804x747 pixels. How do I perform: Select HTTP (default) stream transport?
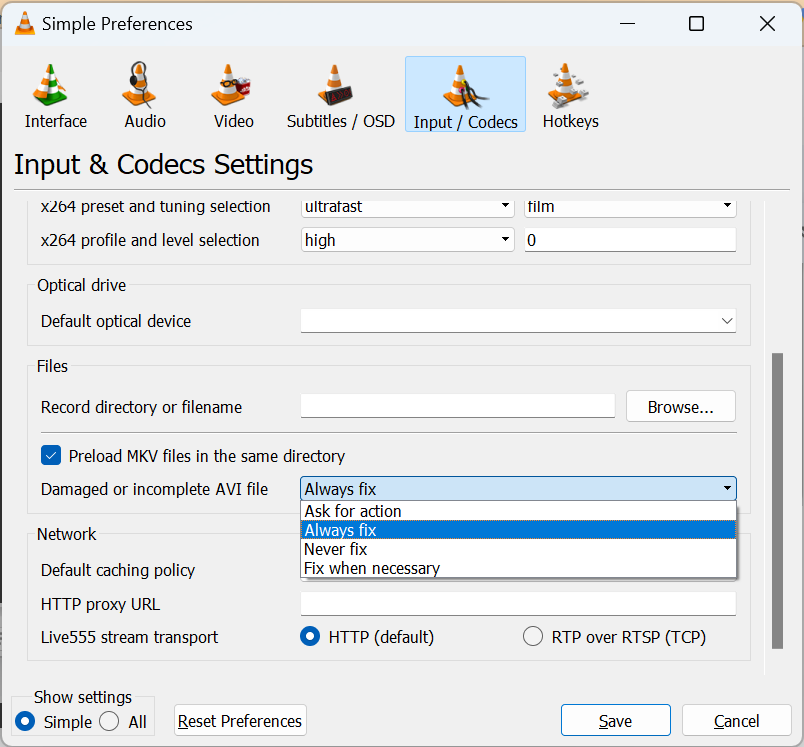click(x=311, y=637)
